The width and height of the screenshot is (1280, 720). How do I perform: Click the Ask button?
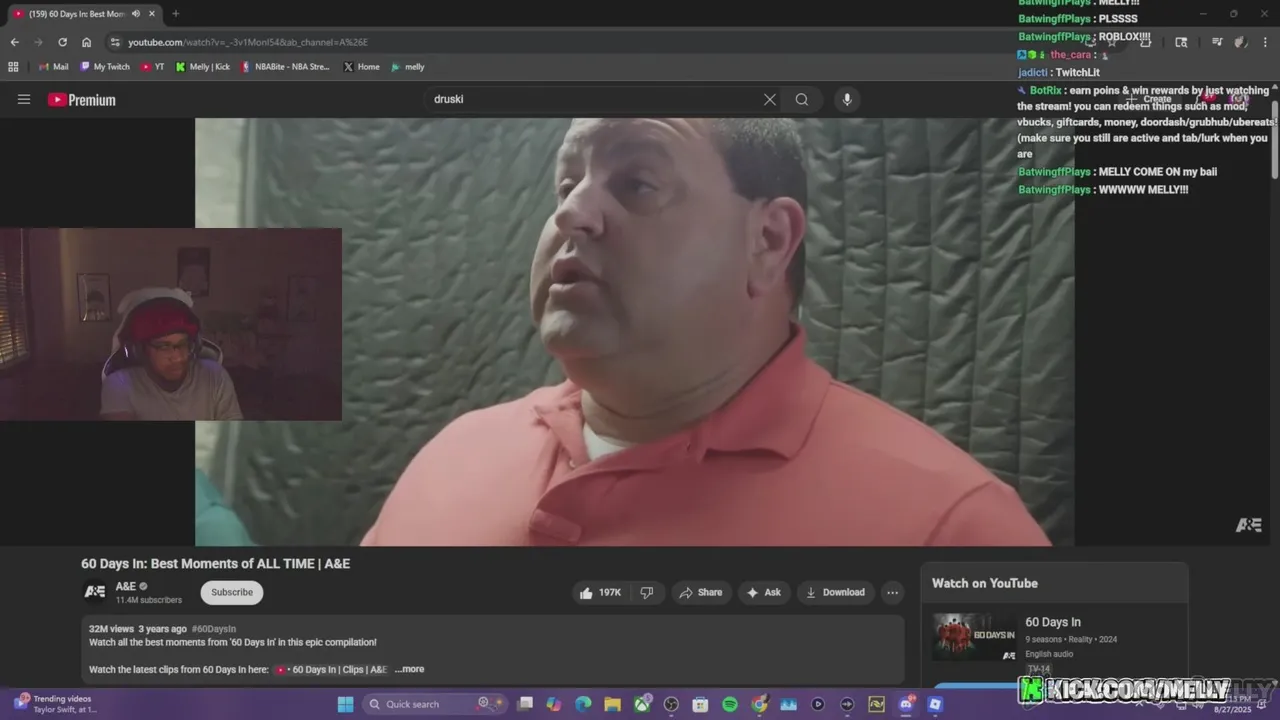click(763, 592)
